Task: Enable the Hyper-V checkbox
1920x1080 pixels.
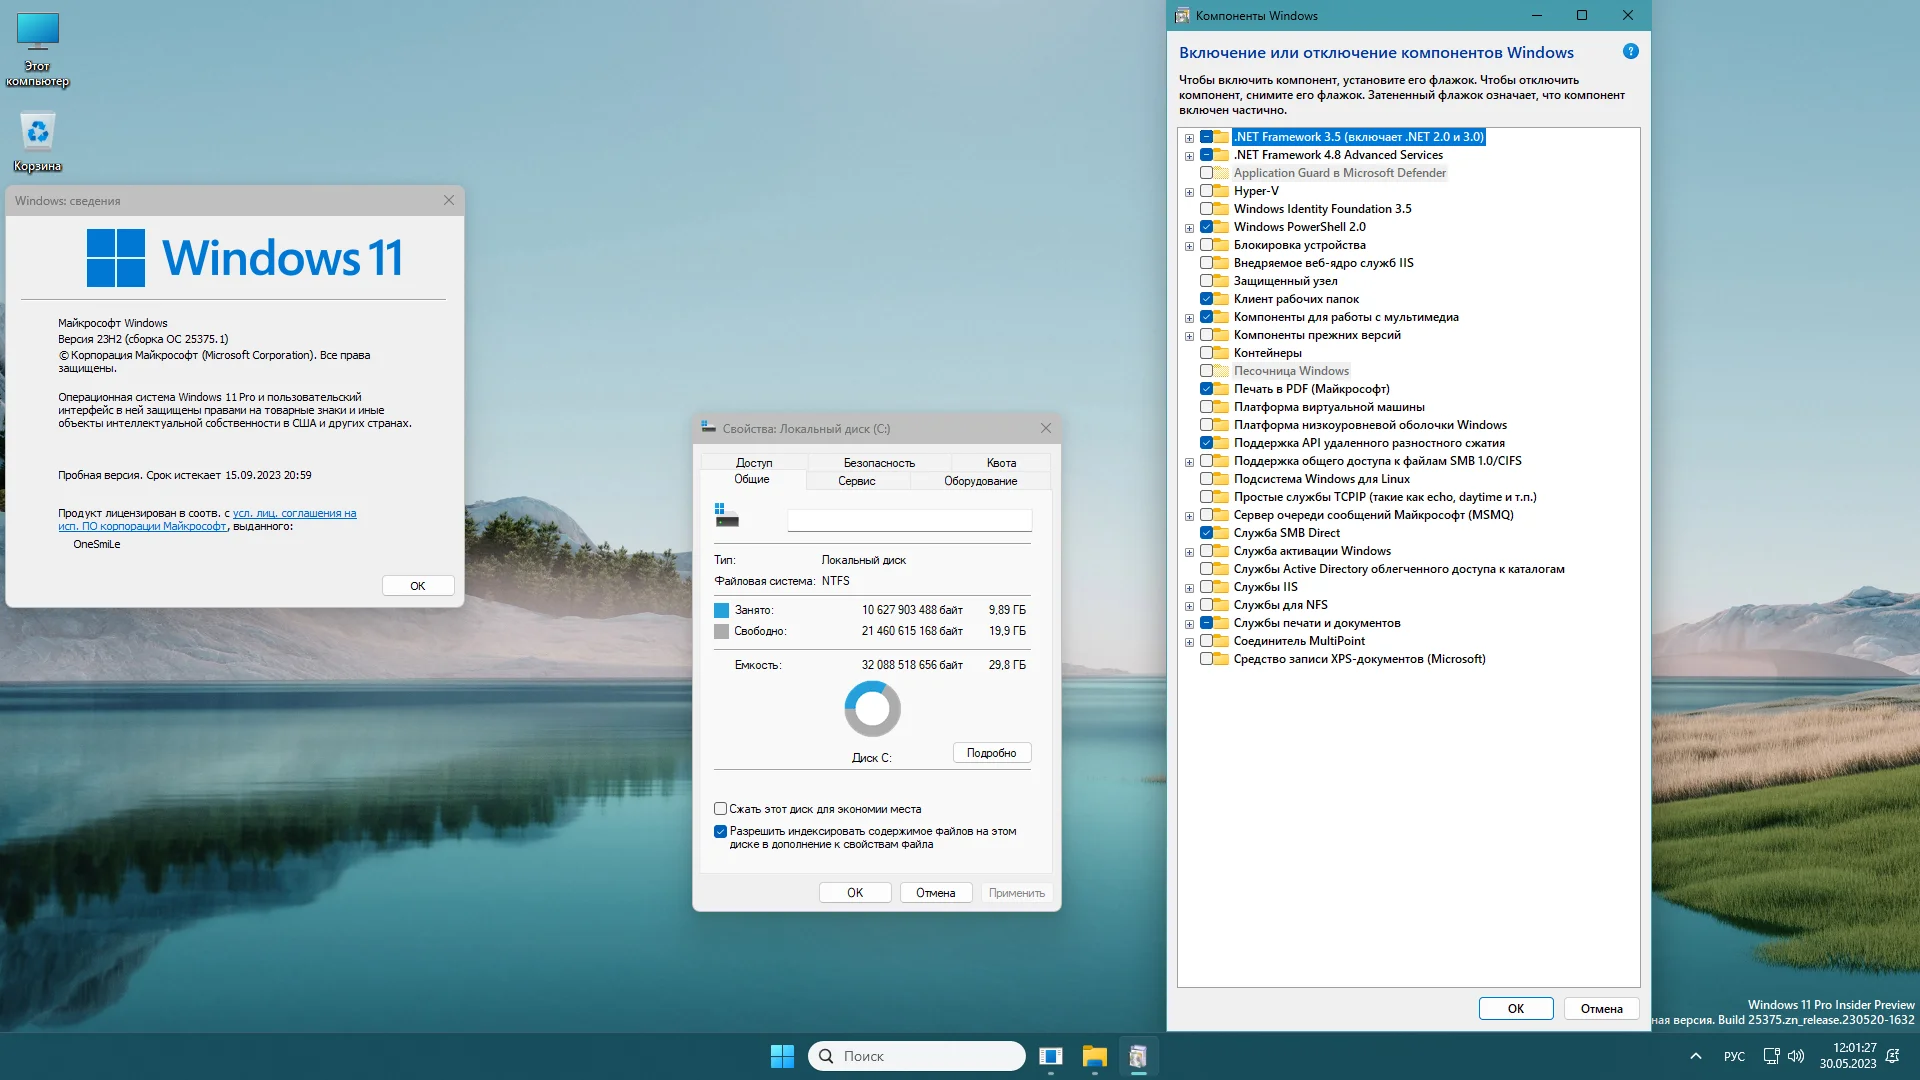Action: [x=1206, y=191]
